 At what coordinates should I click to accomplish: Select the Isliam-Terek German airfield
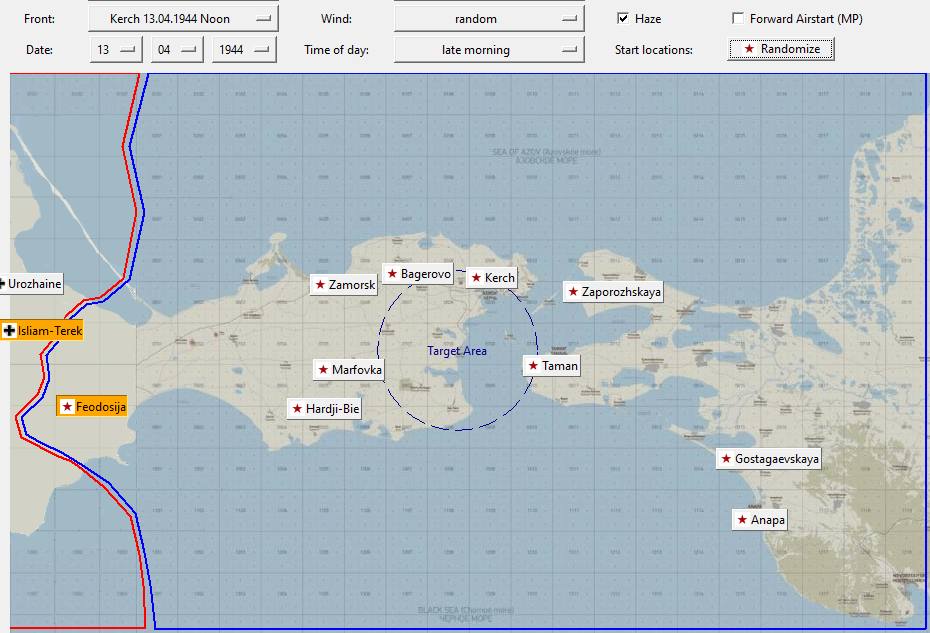coord(42,330)
